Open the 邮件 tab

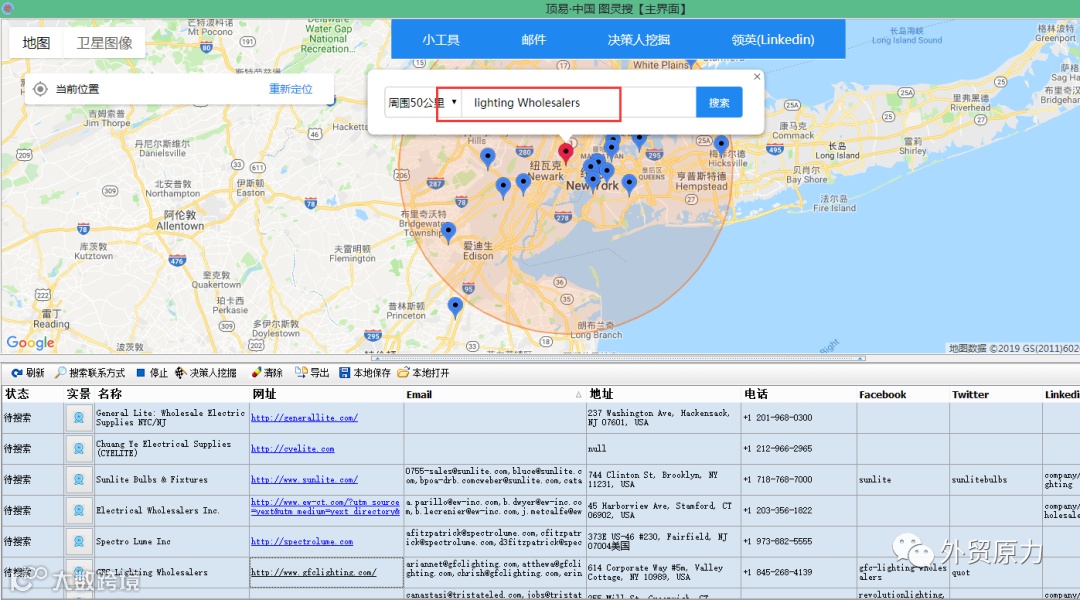pos(534,39)
